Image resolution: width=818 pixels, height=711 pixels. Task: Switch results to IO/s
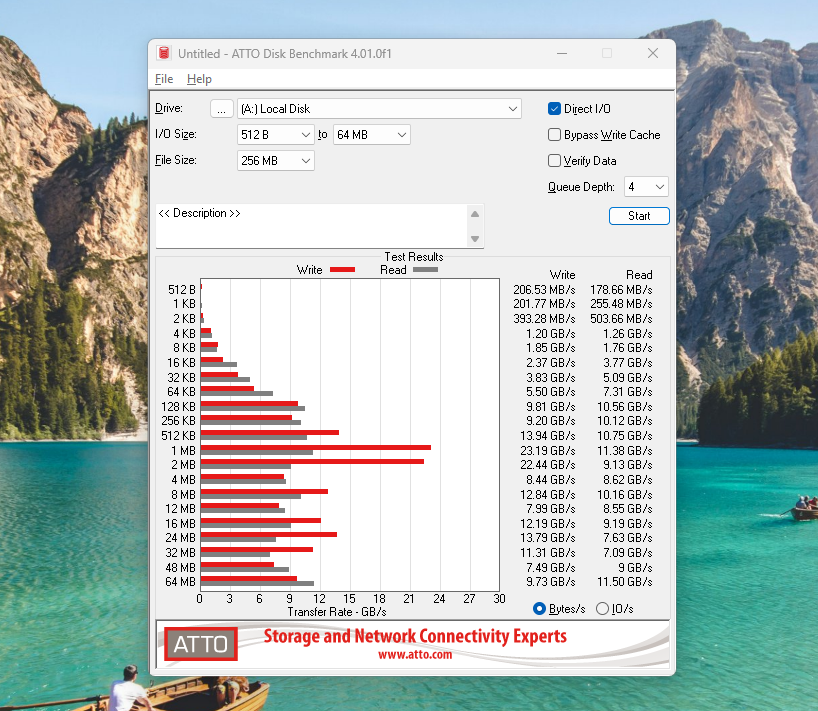click(602, 608)
